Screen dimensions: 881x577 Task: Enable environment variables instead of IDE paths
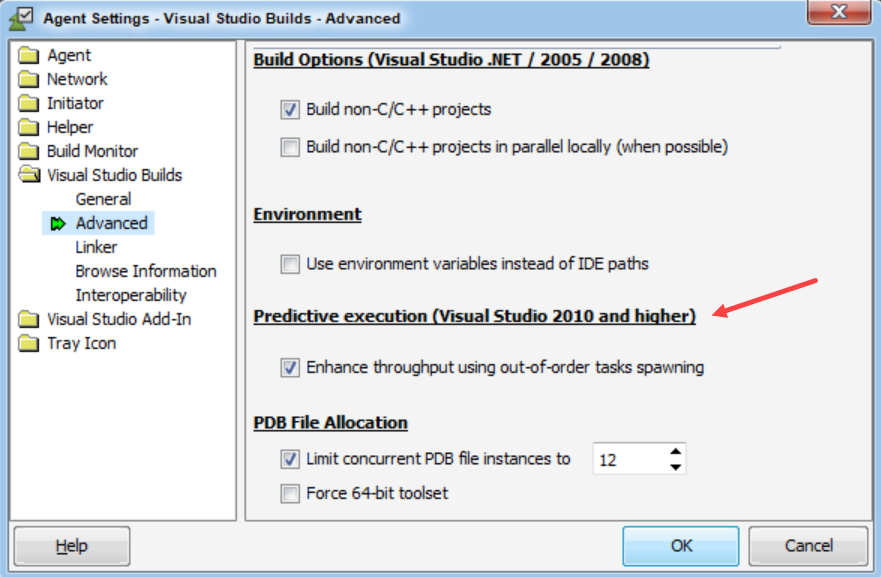(290, 264)
